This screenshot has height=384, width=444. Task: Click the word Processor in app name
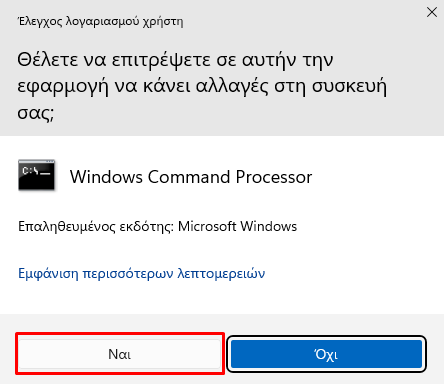[274, 177]
